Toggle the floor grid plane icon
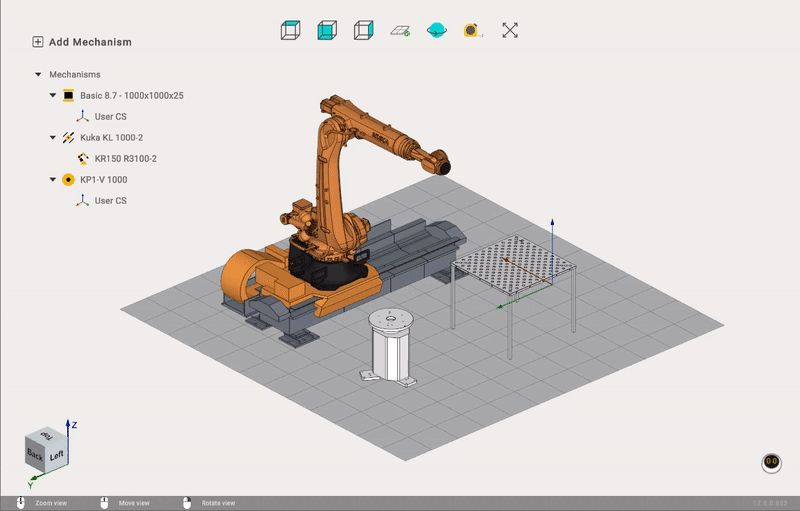800x511 pixels. (x=400, y=31)
